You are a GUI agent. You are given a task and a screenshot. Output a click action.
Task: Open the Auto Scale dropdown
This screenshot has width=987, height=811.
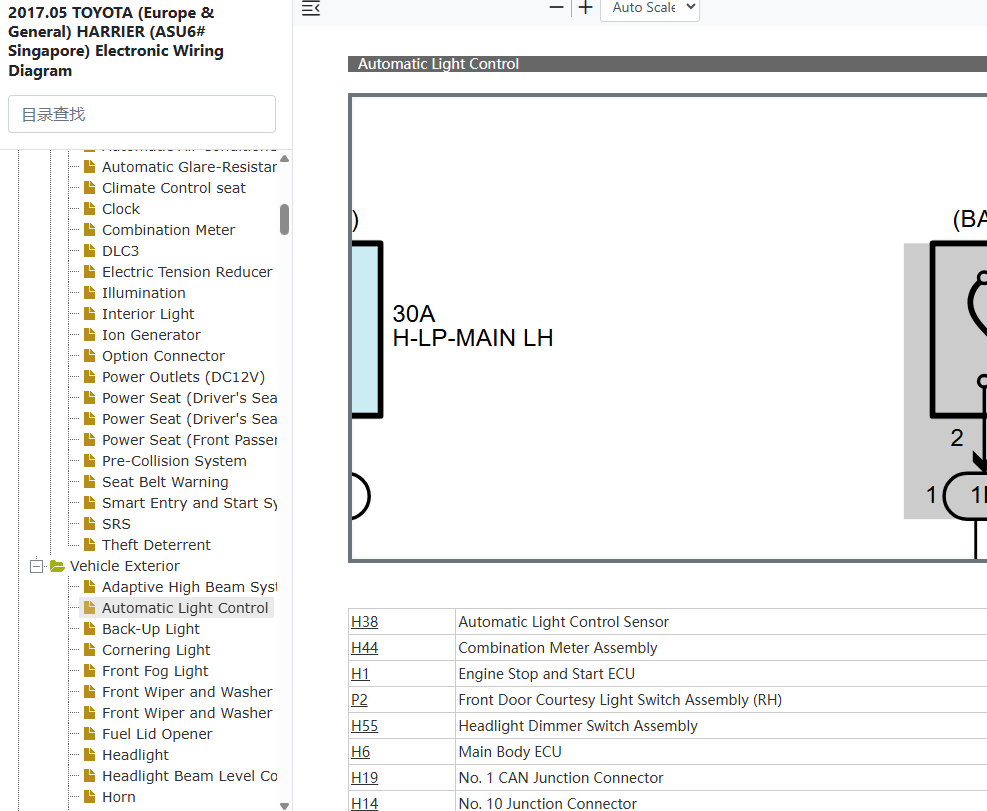click(x=650, y=8)
